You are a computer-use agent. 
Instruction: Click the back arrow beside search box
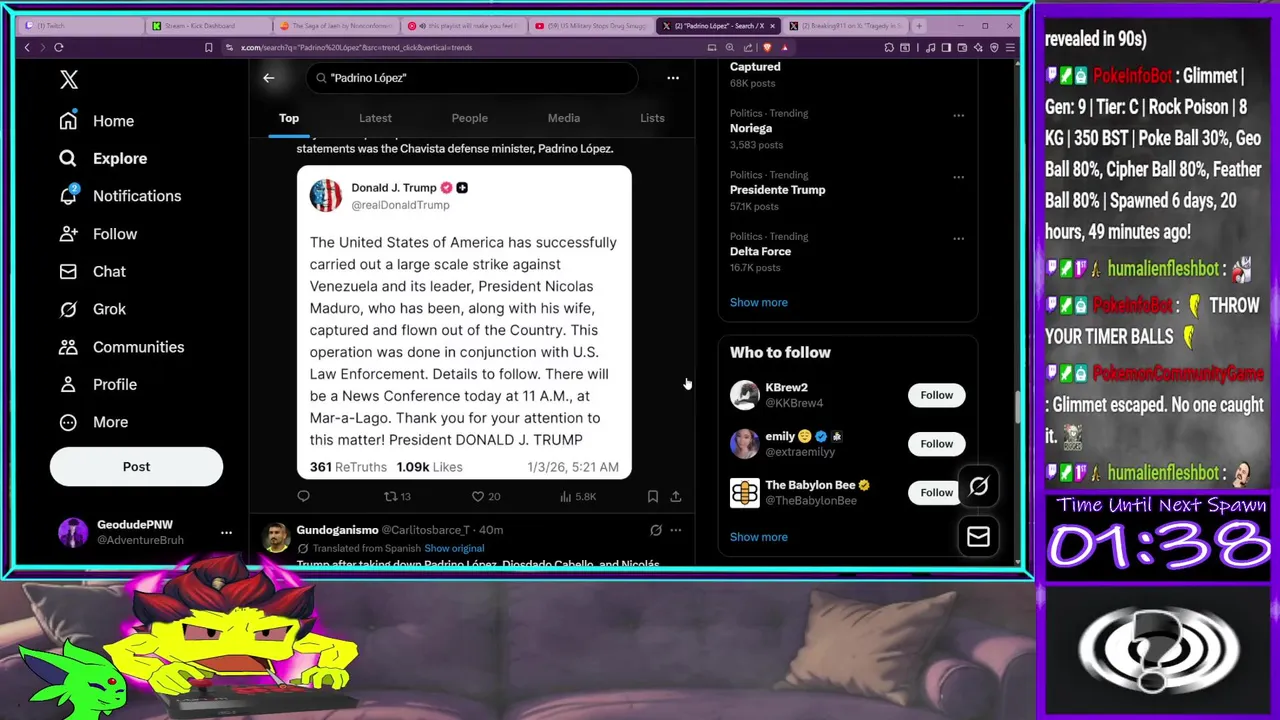point(269,77)
